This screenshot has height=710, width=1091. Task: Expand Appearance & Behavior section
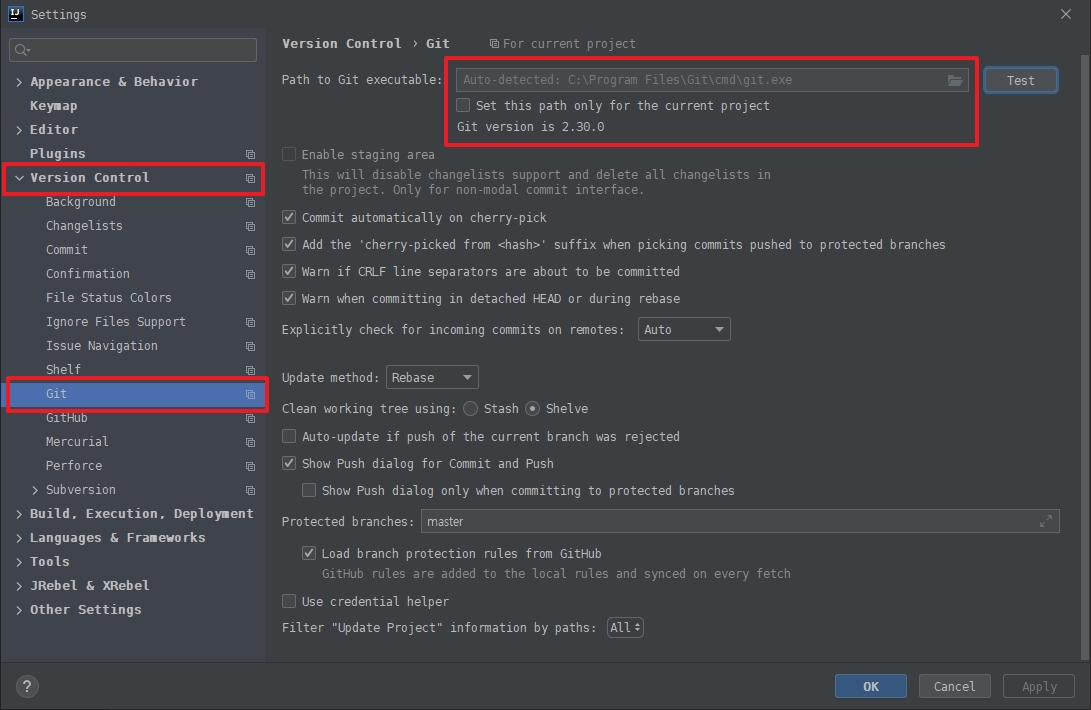point(19,82)
